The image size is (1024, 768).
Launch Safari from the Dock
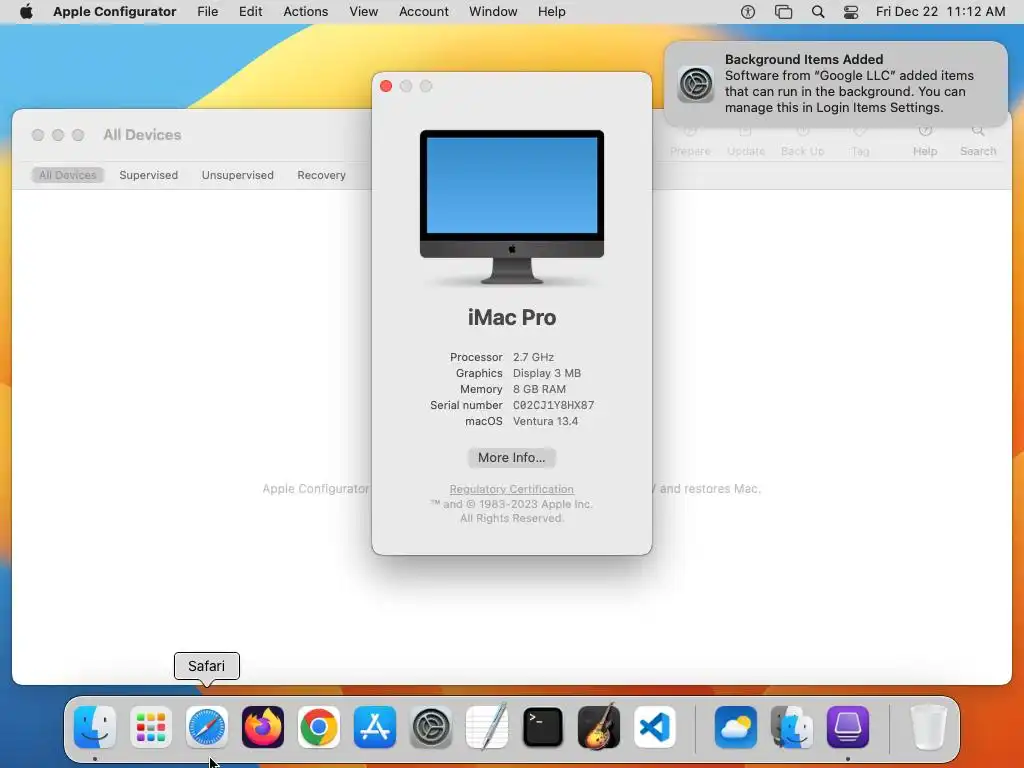pyautogui.click(x=207, y=727)
